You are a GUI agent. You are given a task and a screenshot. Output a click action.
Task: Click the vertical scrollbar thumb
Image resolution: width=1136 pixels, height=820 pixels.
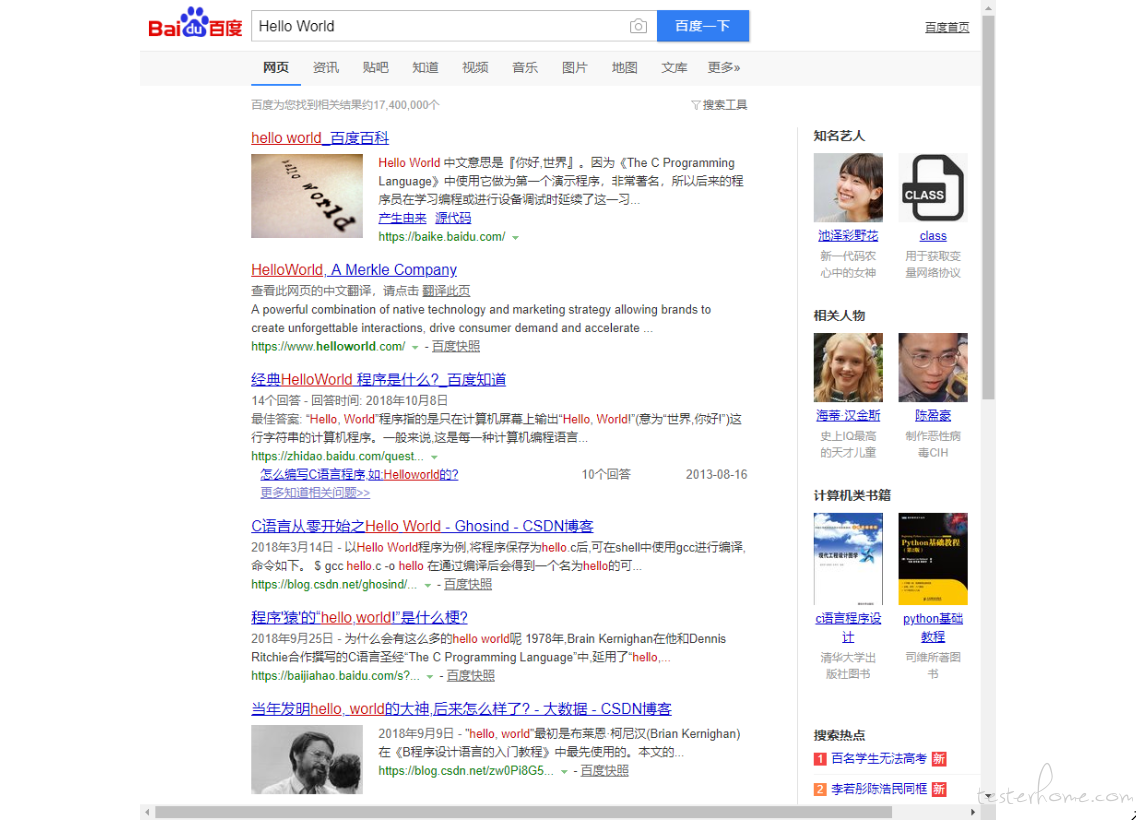(988, 207)
